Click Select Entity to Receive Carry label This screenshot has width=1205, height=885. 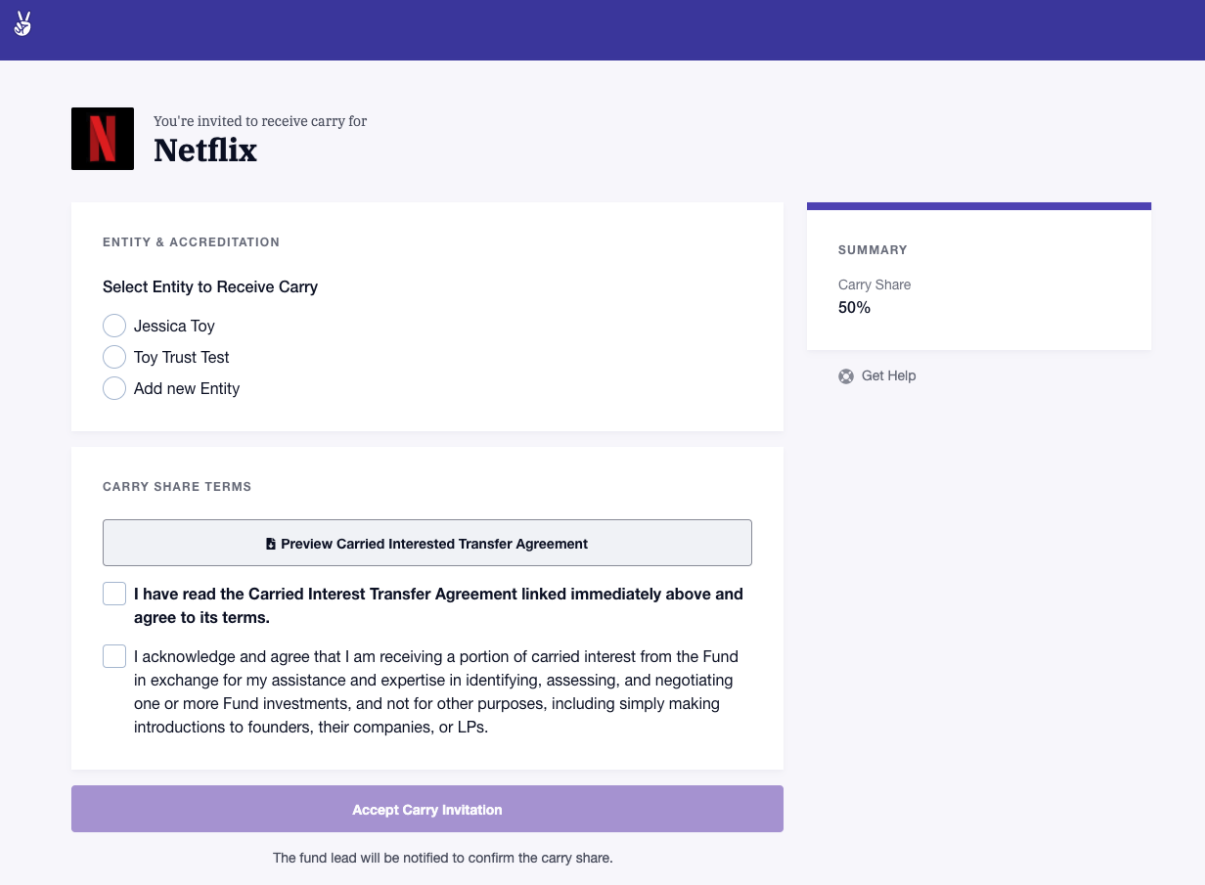coord(210,287)
